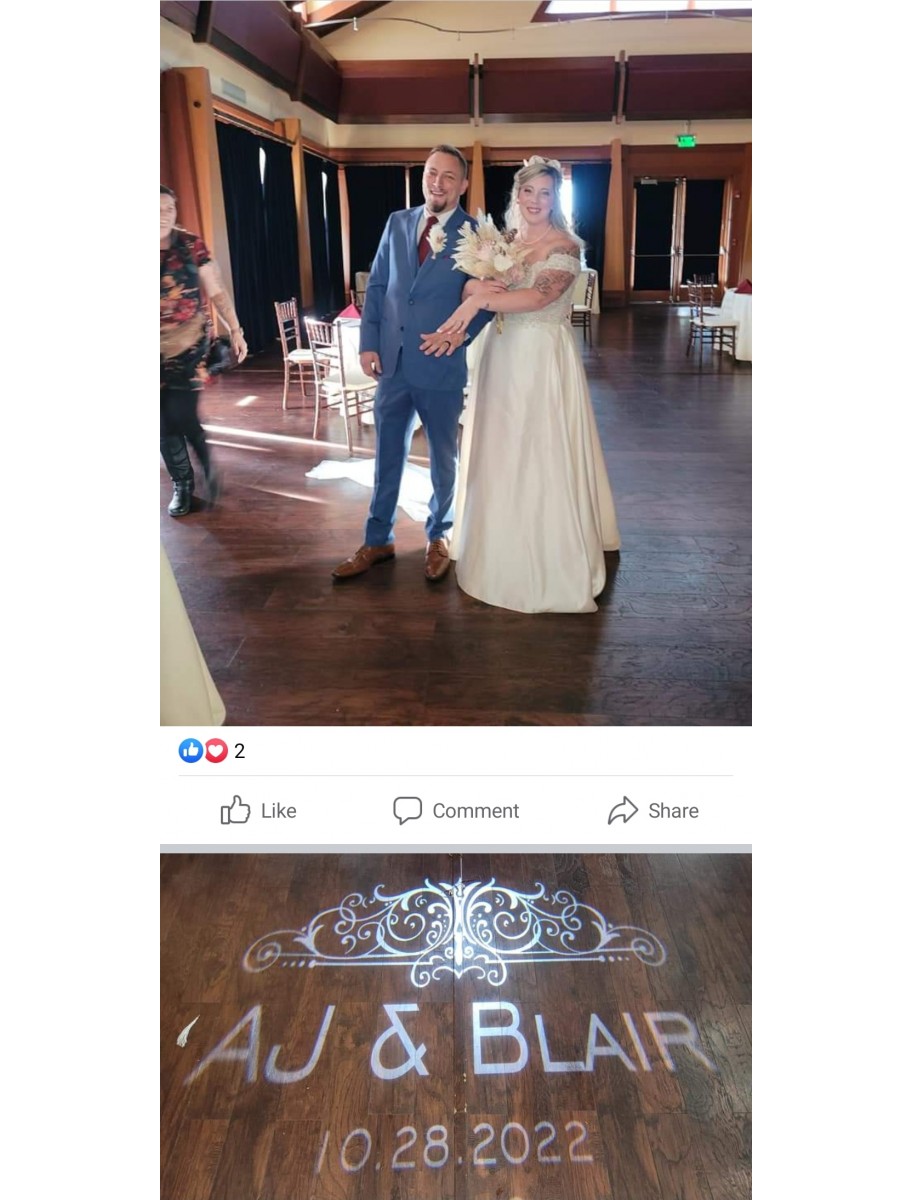Click the green exit sign in the photo
The height and width of the screenshot is (1200, 912).
686,141
